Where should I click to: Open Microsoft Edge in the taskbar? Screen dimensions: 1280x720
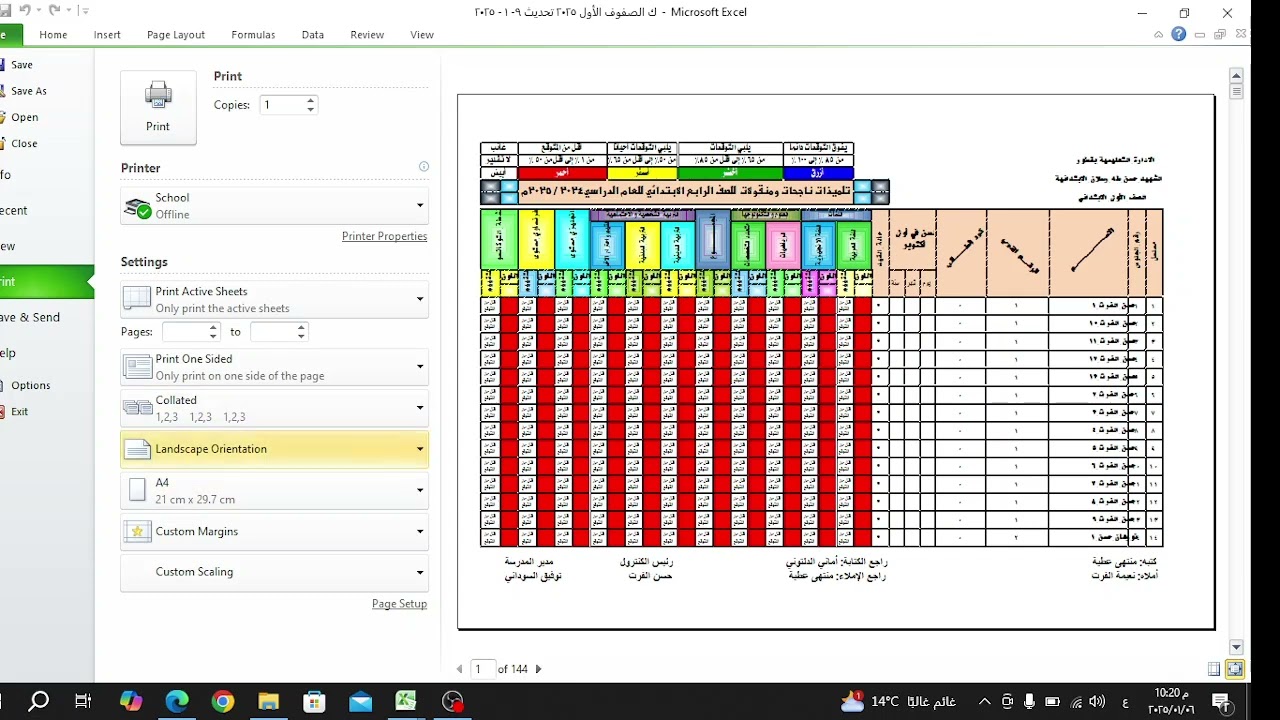(177, 701)
